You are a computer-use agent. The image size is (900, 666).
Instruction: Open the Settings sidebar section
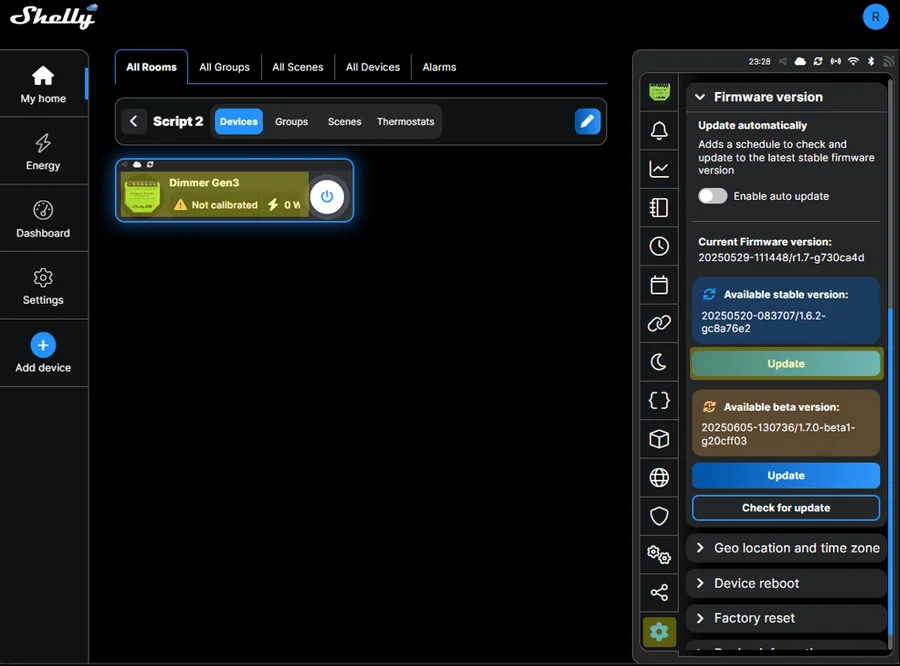pyautogui.click(x=43, y=286)
